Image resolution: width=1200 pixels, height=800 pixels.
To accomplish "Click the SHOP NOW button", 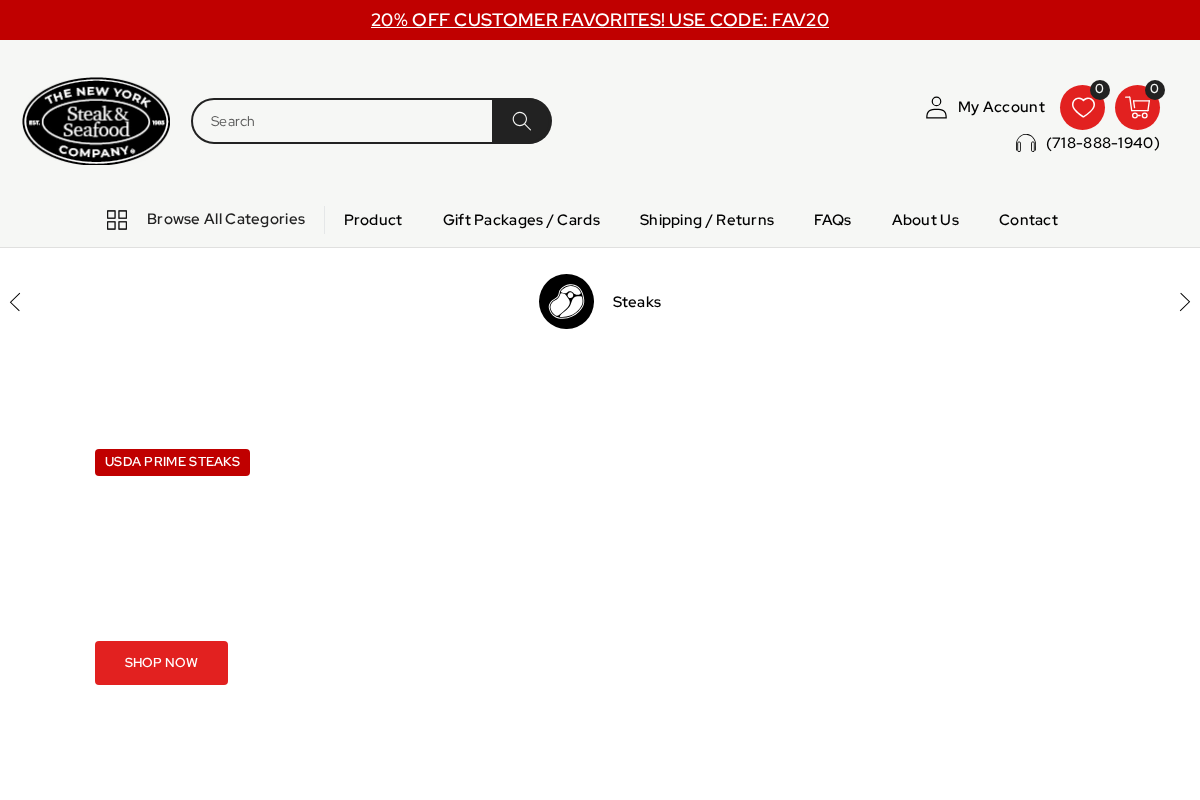I will click(x=161, y=662).
